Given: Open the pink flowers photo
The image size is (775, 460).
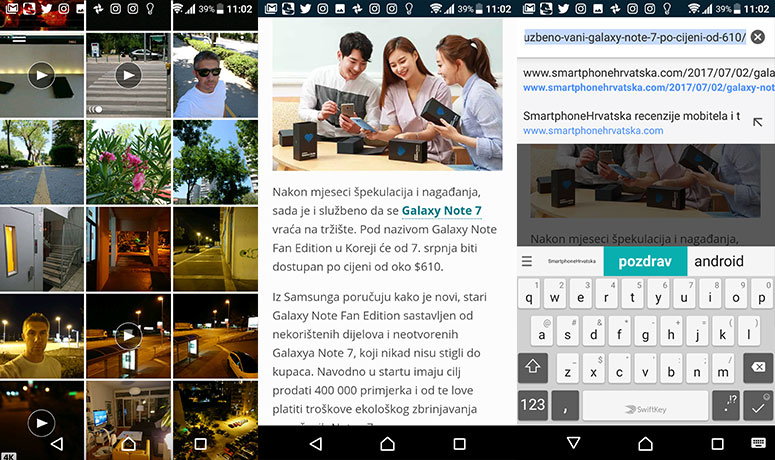Looking at the screenshot, I should click(129, 162).
